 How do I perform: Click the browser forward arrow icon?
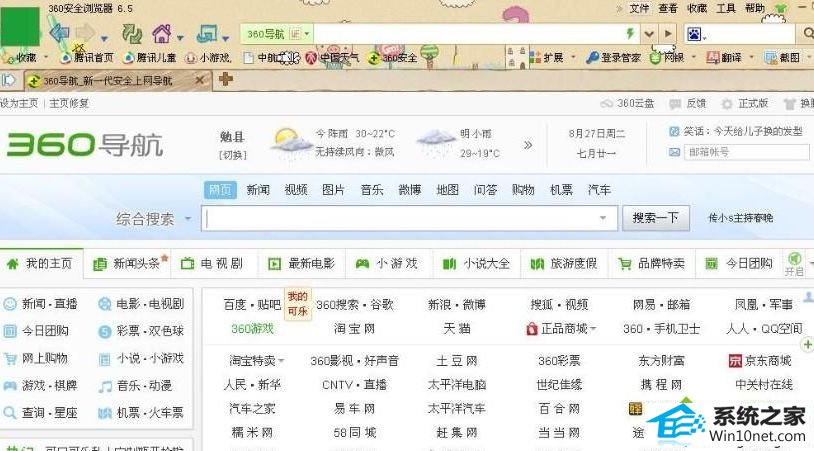click(x=86, y=34)
